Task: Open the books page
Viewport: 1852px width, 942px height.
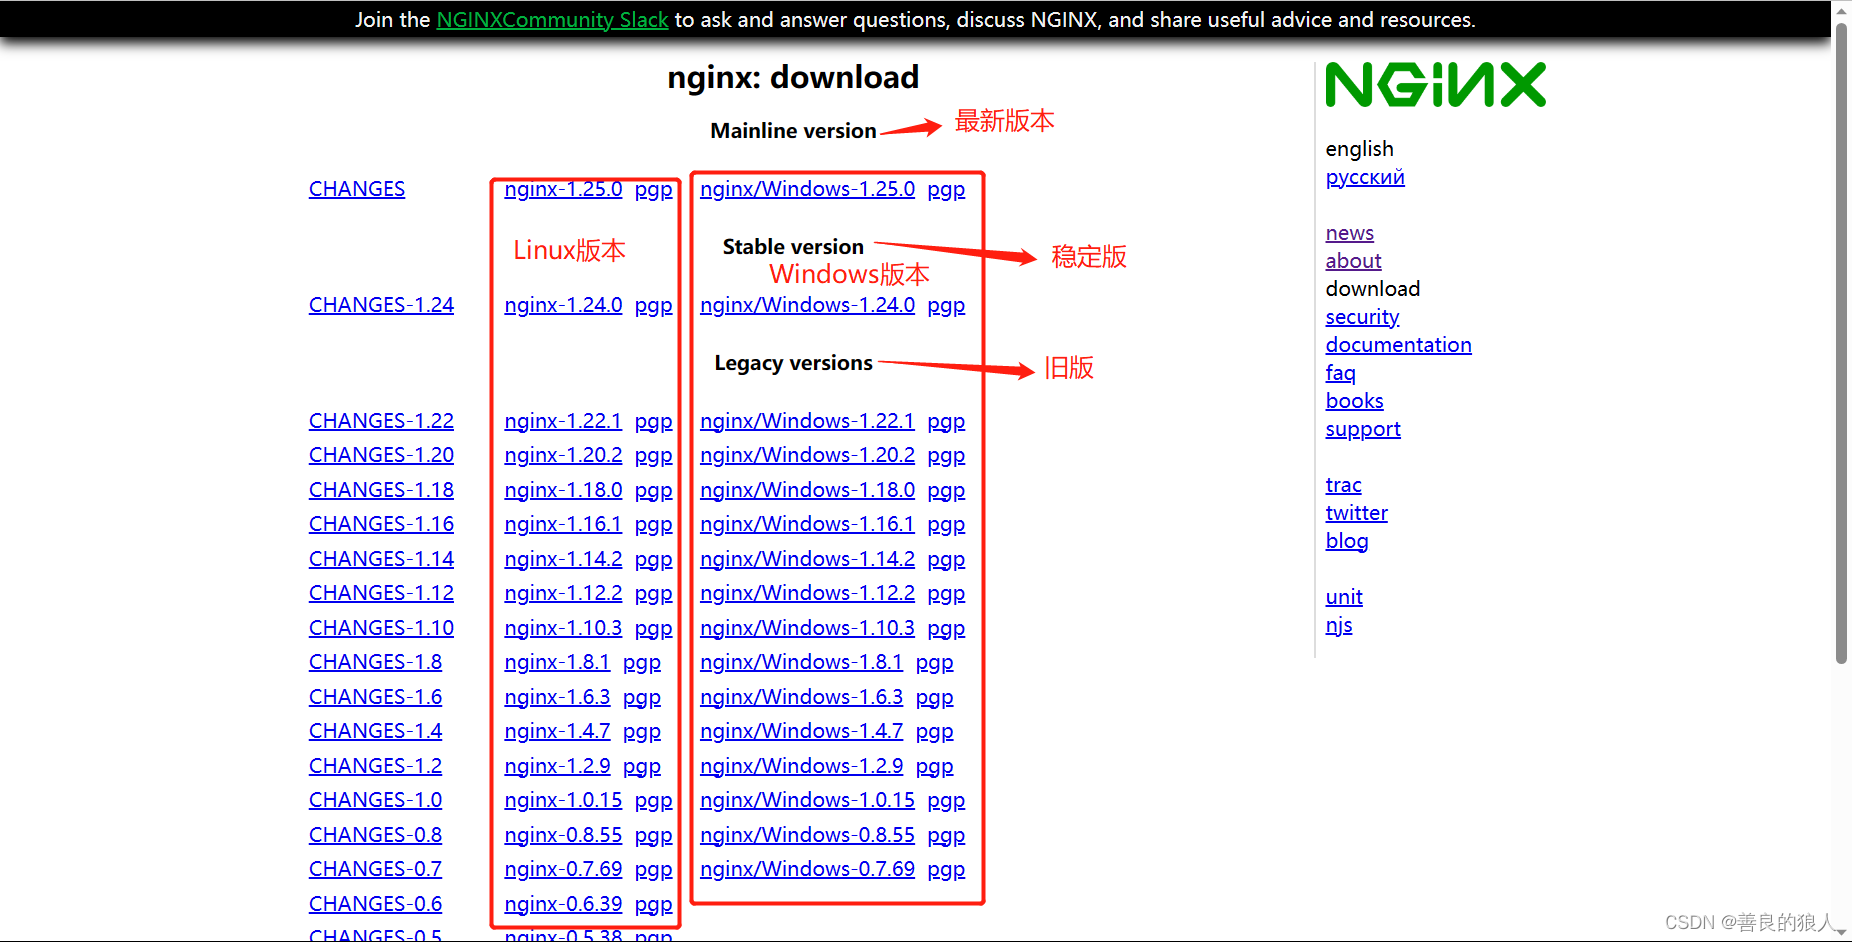Action: (x=1354, y=401)
